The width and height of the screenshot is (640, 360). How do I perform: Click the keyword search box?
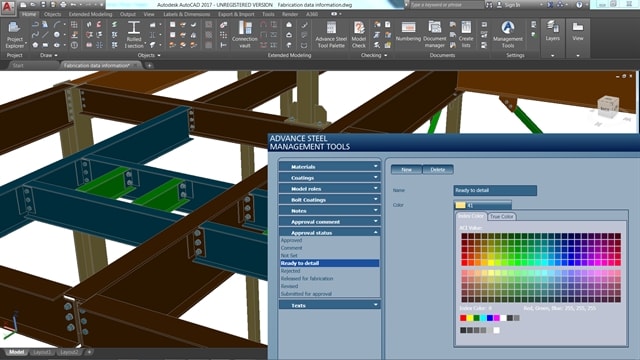point(447,5)
